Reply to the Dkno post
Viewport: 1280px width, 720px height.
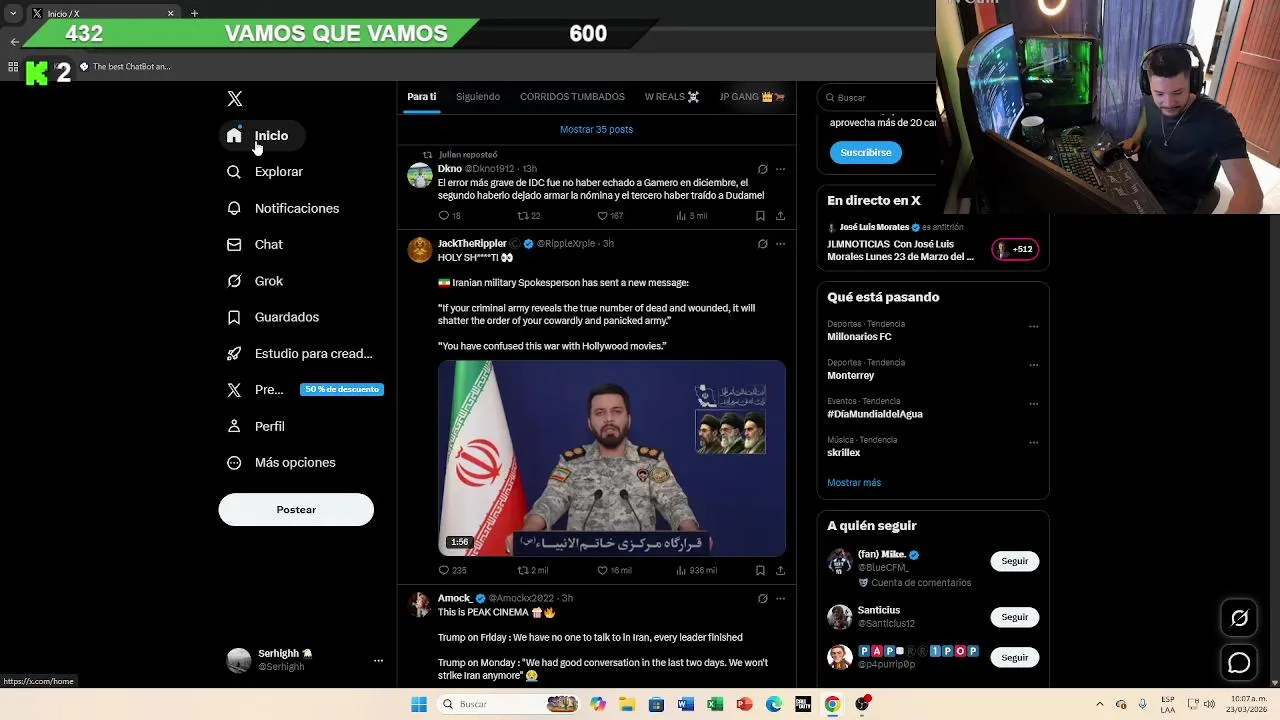pos(444,216)
